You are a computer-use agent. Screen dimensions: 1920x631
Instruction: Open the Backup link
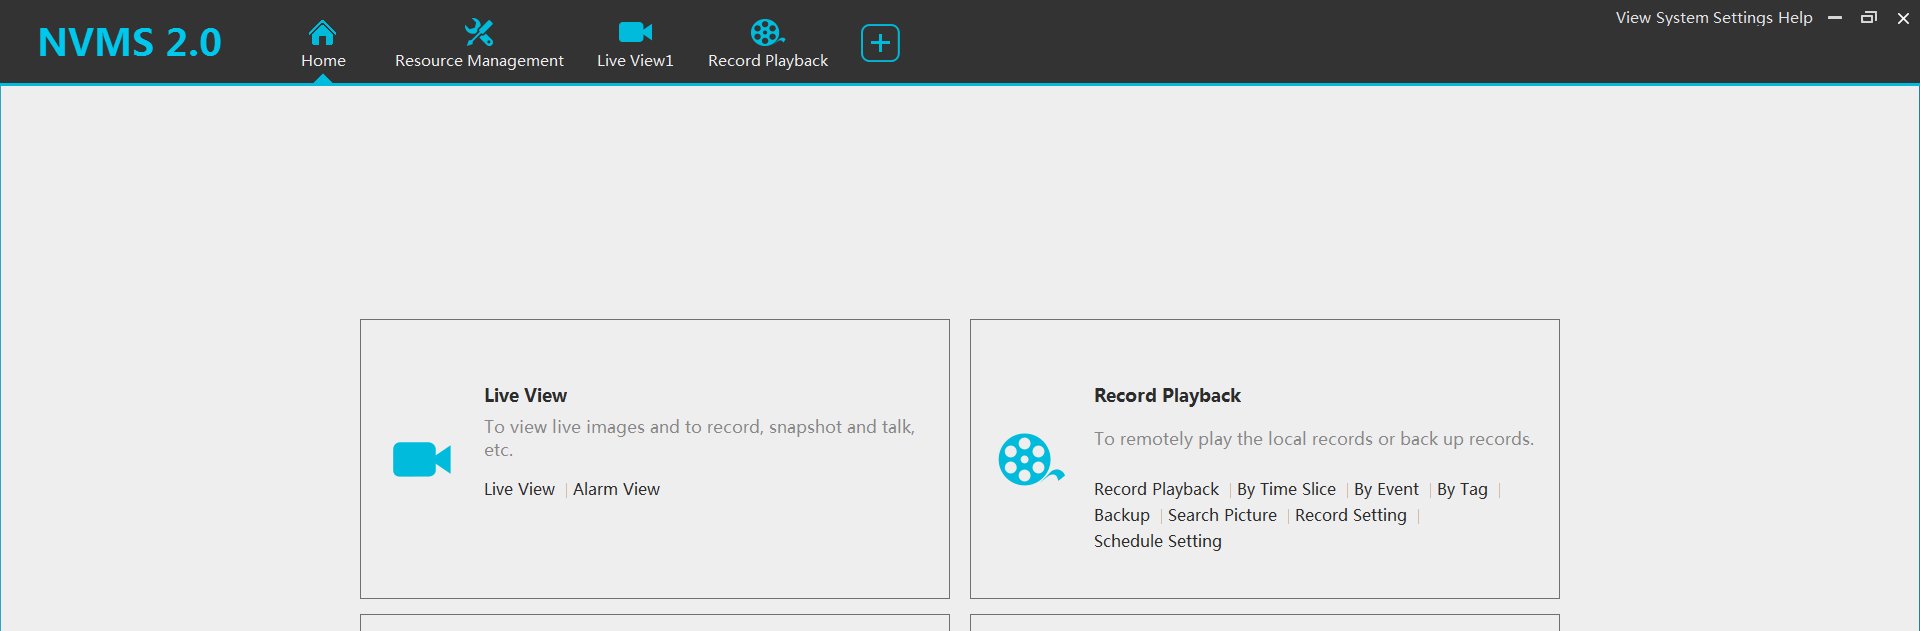[x=1121, y=515]
